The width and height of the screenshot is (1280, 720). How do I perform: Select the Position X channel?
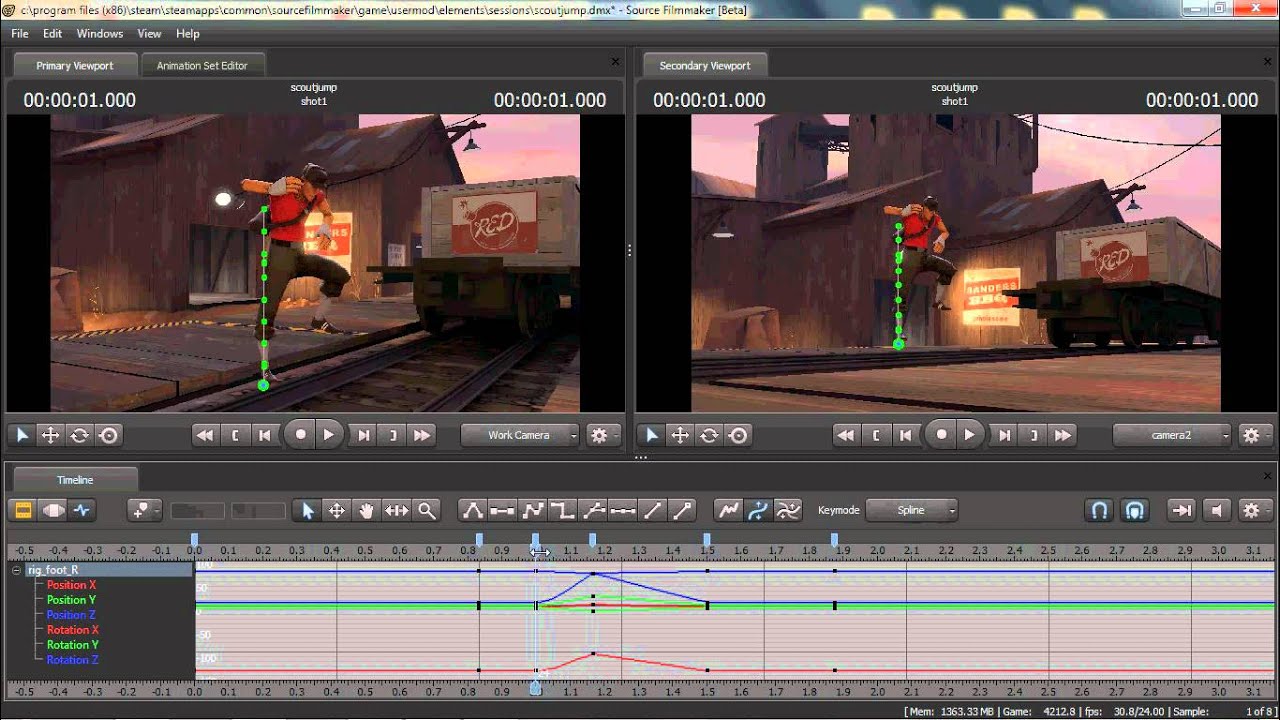tap(71, 585)
